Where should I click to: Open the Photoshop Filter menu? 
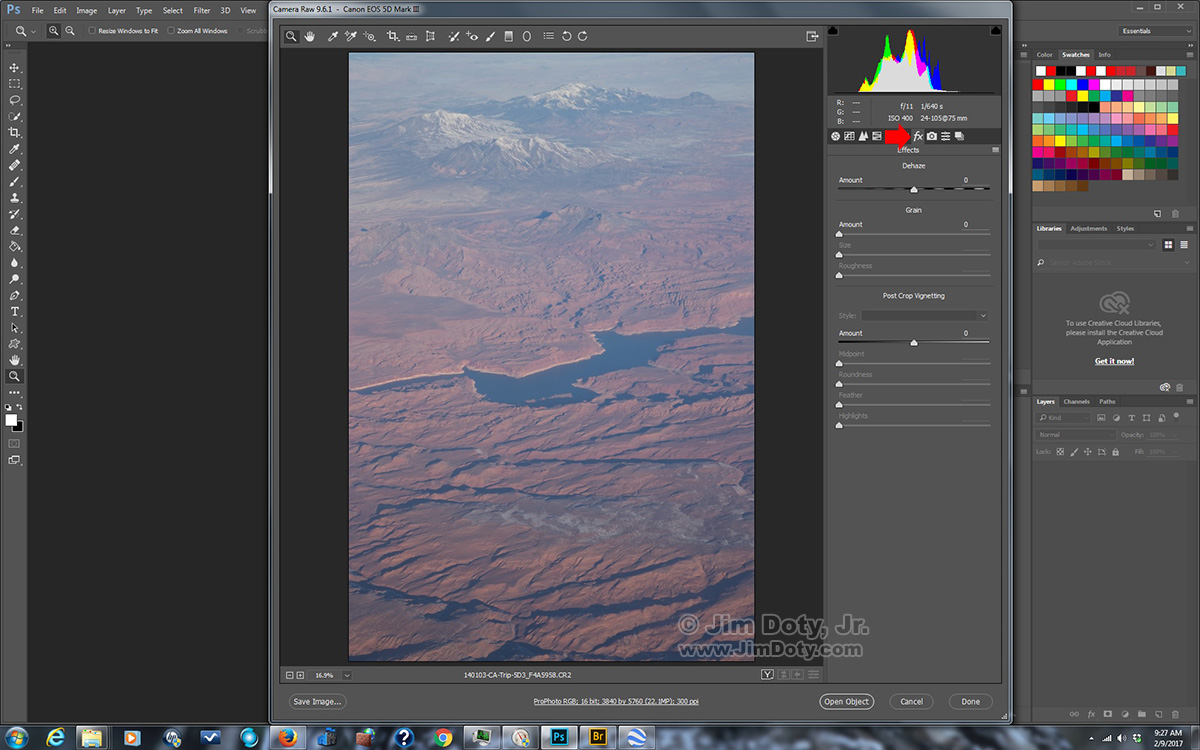pyautogui.click(x=202, y=10)
